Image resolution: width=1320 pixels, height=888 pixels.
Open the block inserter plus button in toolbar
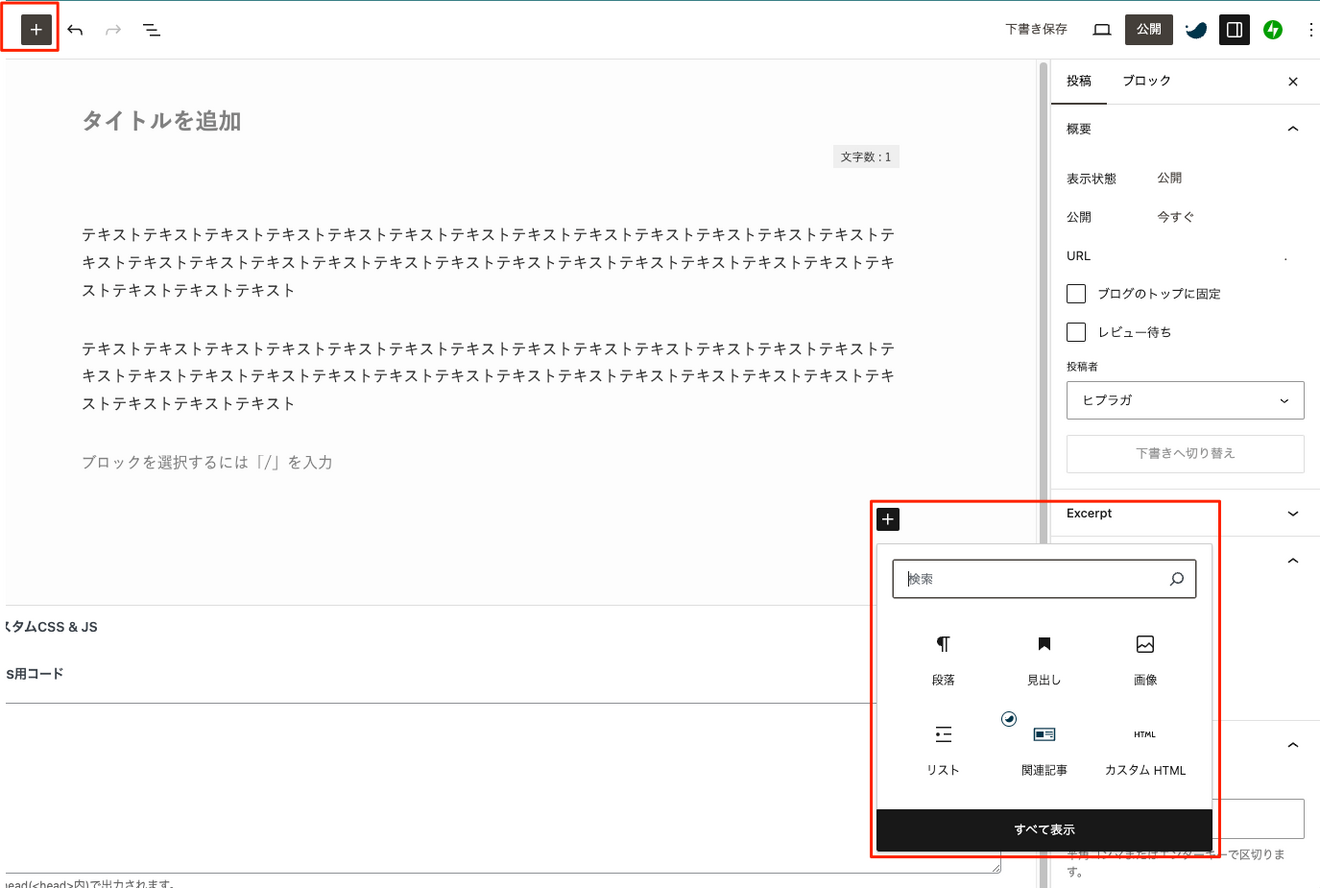(x=36, y=30)
